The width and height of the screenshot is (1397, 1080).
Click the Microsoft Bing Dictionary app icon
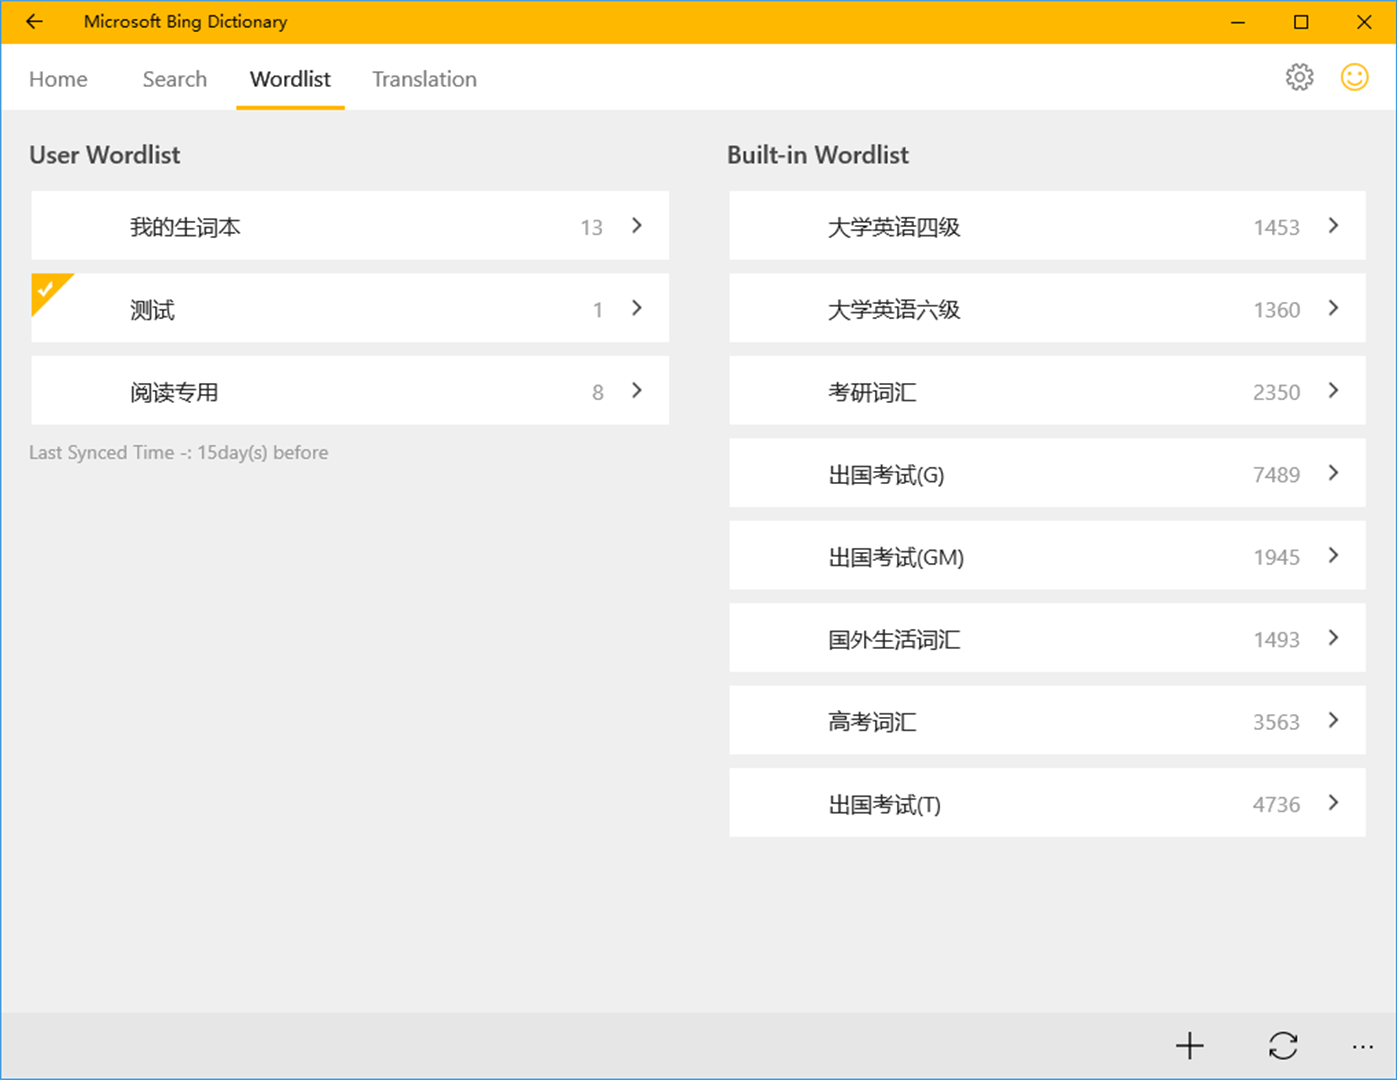click(x=186, y=21)
